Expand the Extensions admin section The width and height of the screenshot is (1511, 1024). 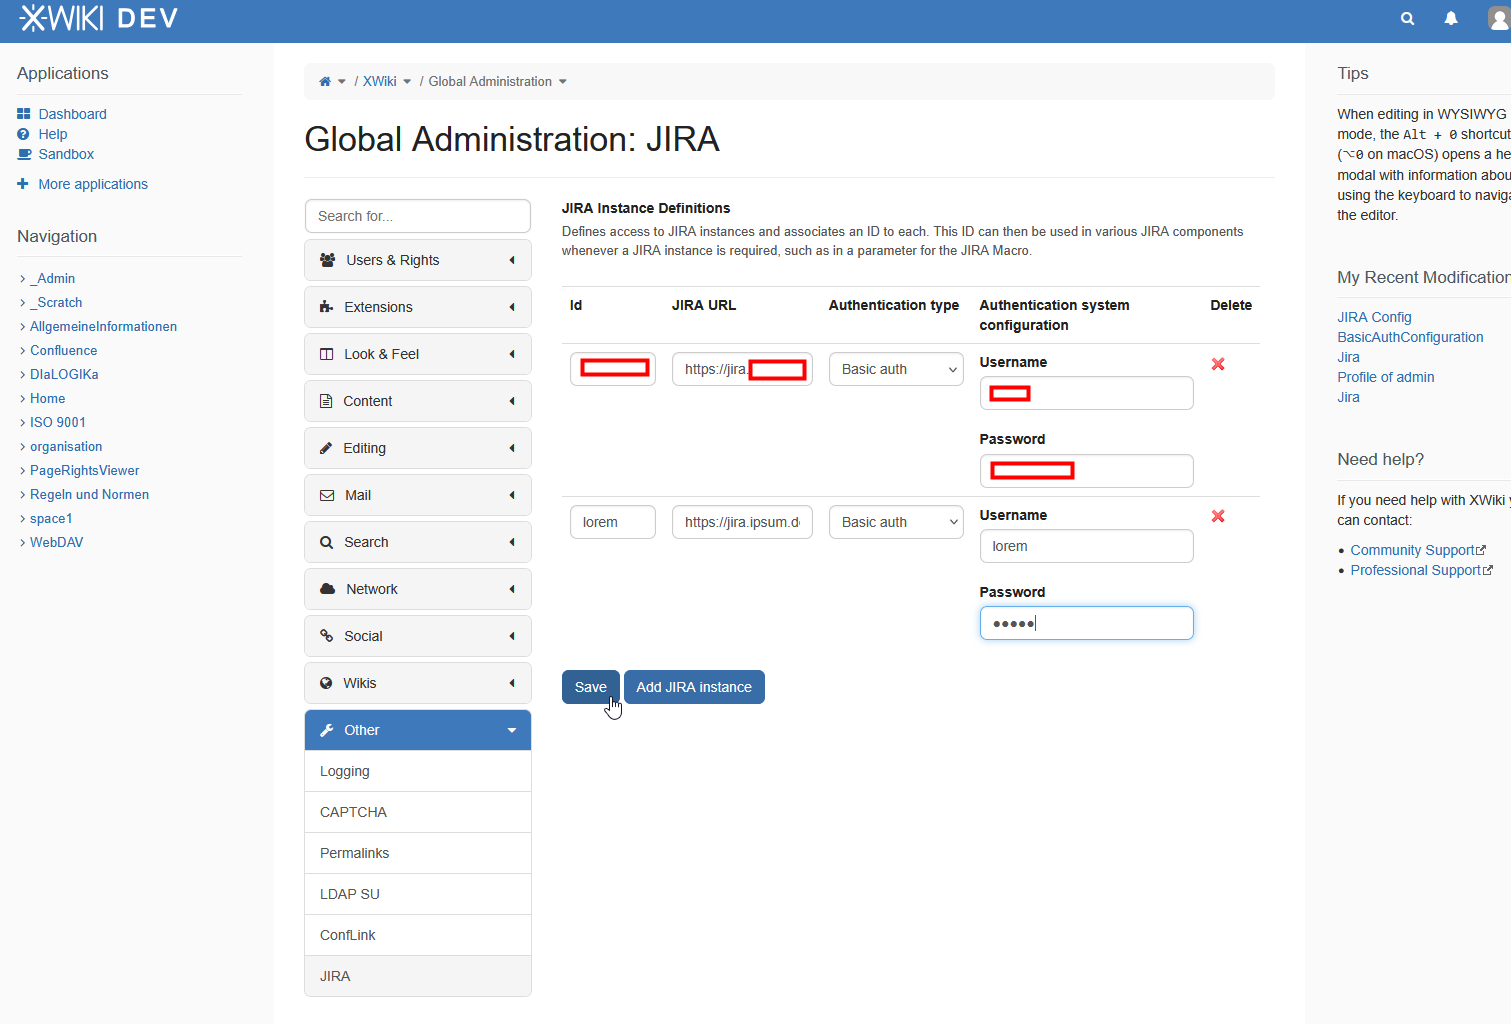click(418, 307)
